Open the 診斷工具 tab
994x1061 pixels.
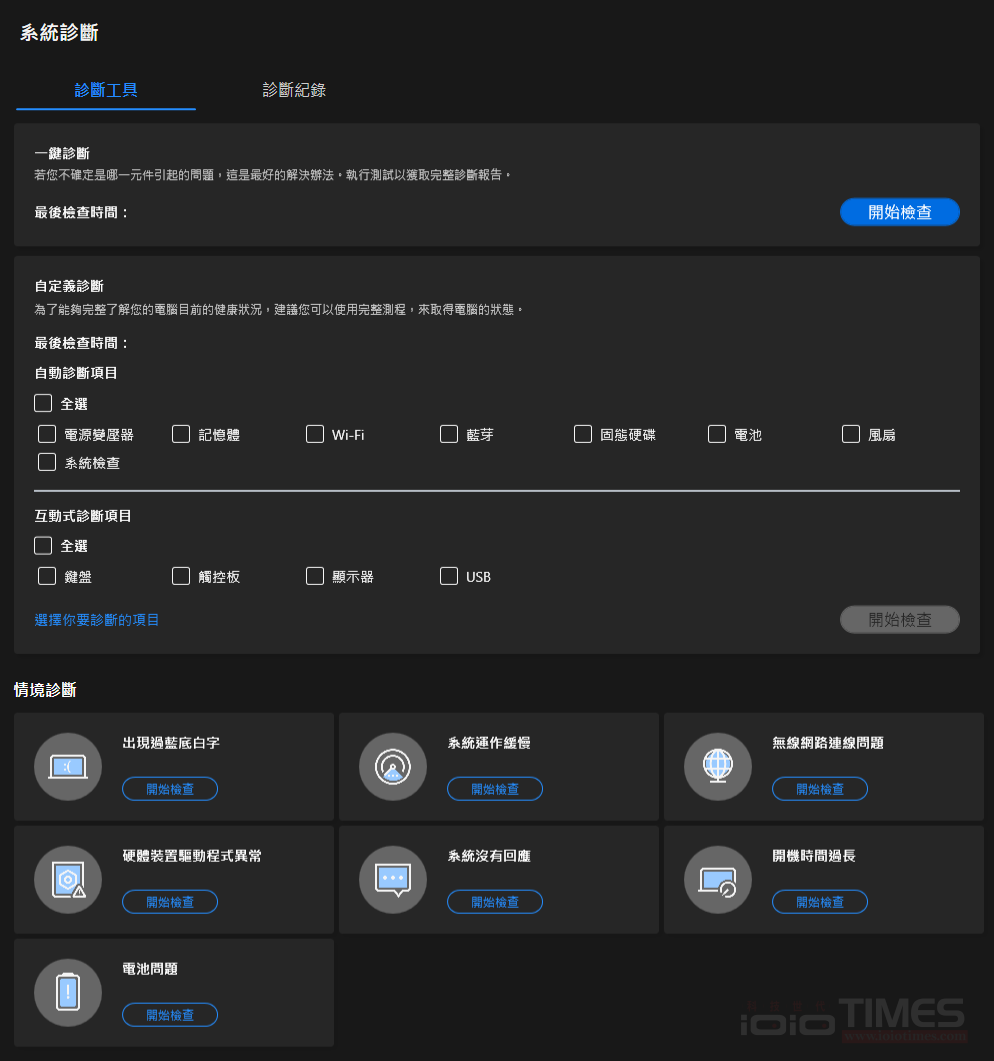106,90
